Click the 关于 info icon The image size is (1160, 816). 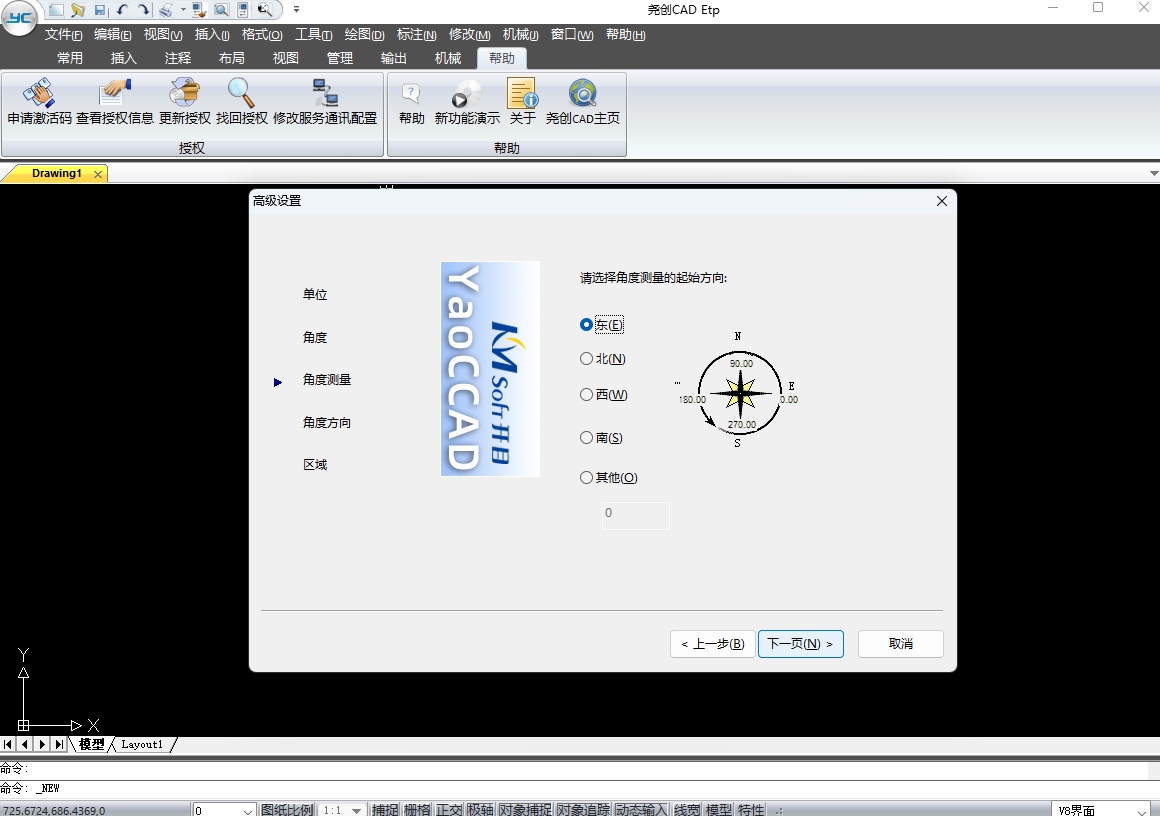pos(522,93)
